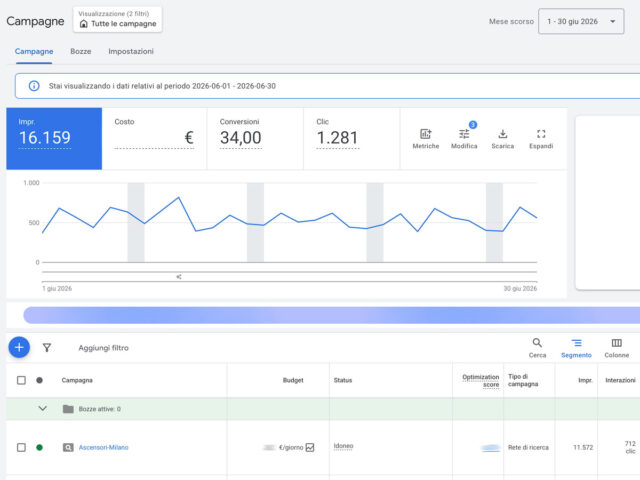Sort by the Budget column header
Screen dimensions: 640x480
tap(293, 380)
